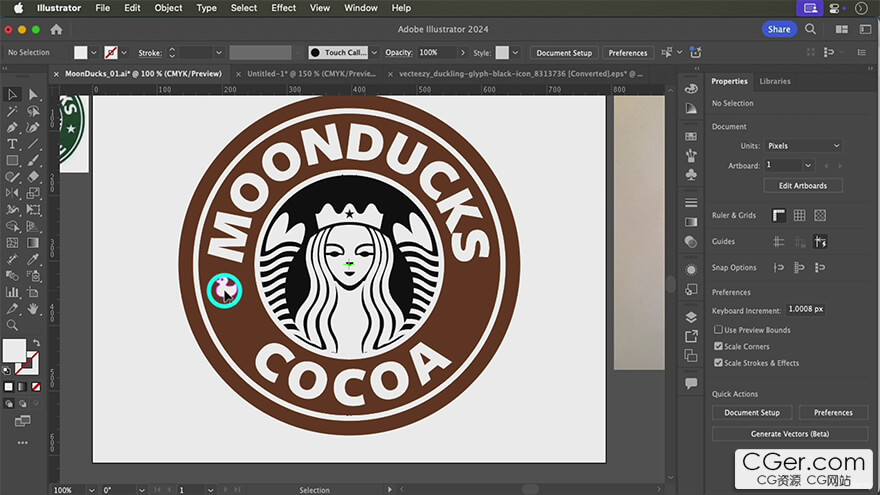Click the Stroke swatch in control bar
The image size is (880, 495).
point(111,53)
